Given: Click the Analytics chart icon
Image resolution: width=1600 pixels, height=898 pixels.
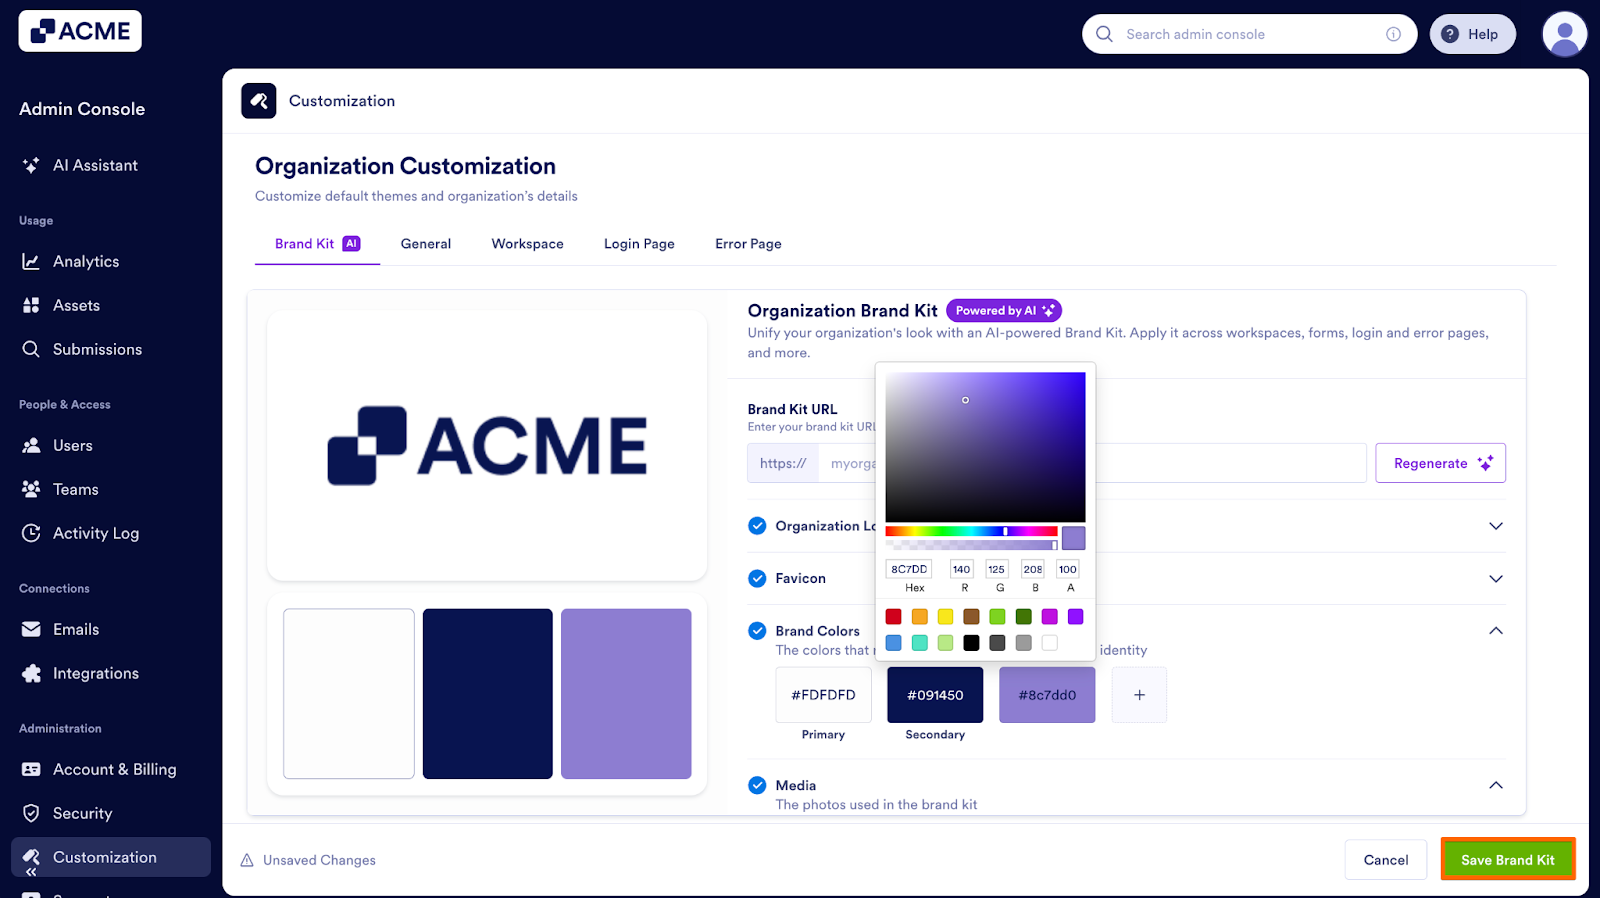Looking at the screenshot, I should click(31, 261).
